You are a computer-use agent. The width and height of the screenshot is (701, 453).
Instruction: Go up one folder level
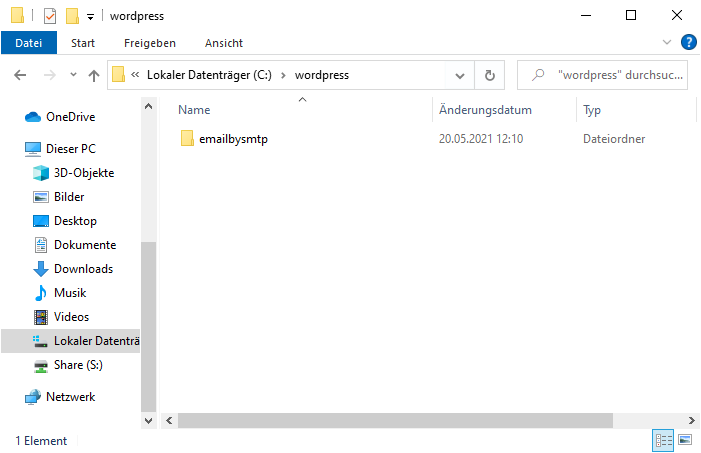(x=93, y=76)
